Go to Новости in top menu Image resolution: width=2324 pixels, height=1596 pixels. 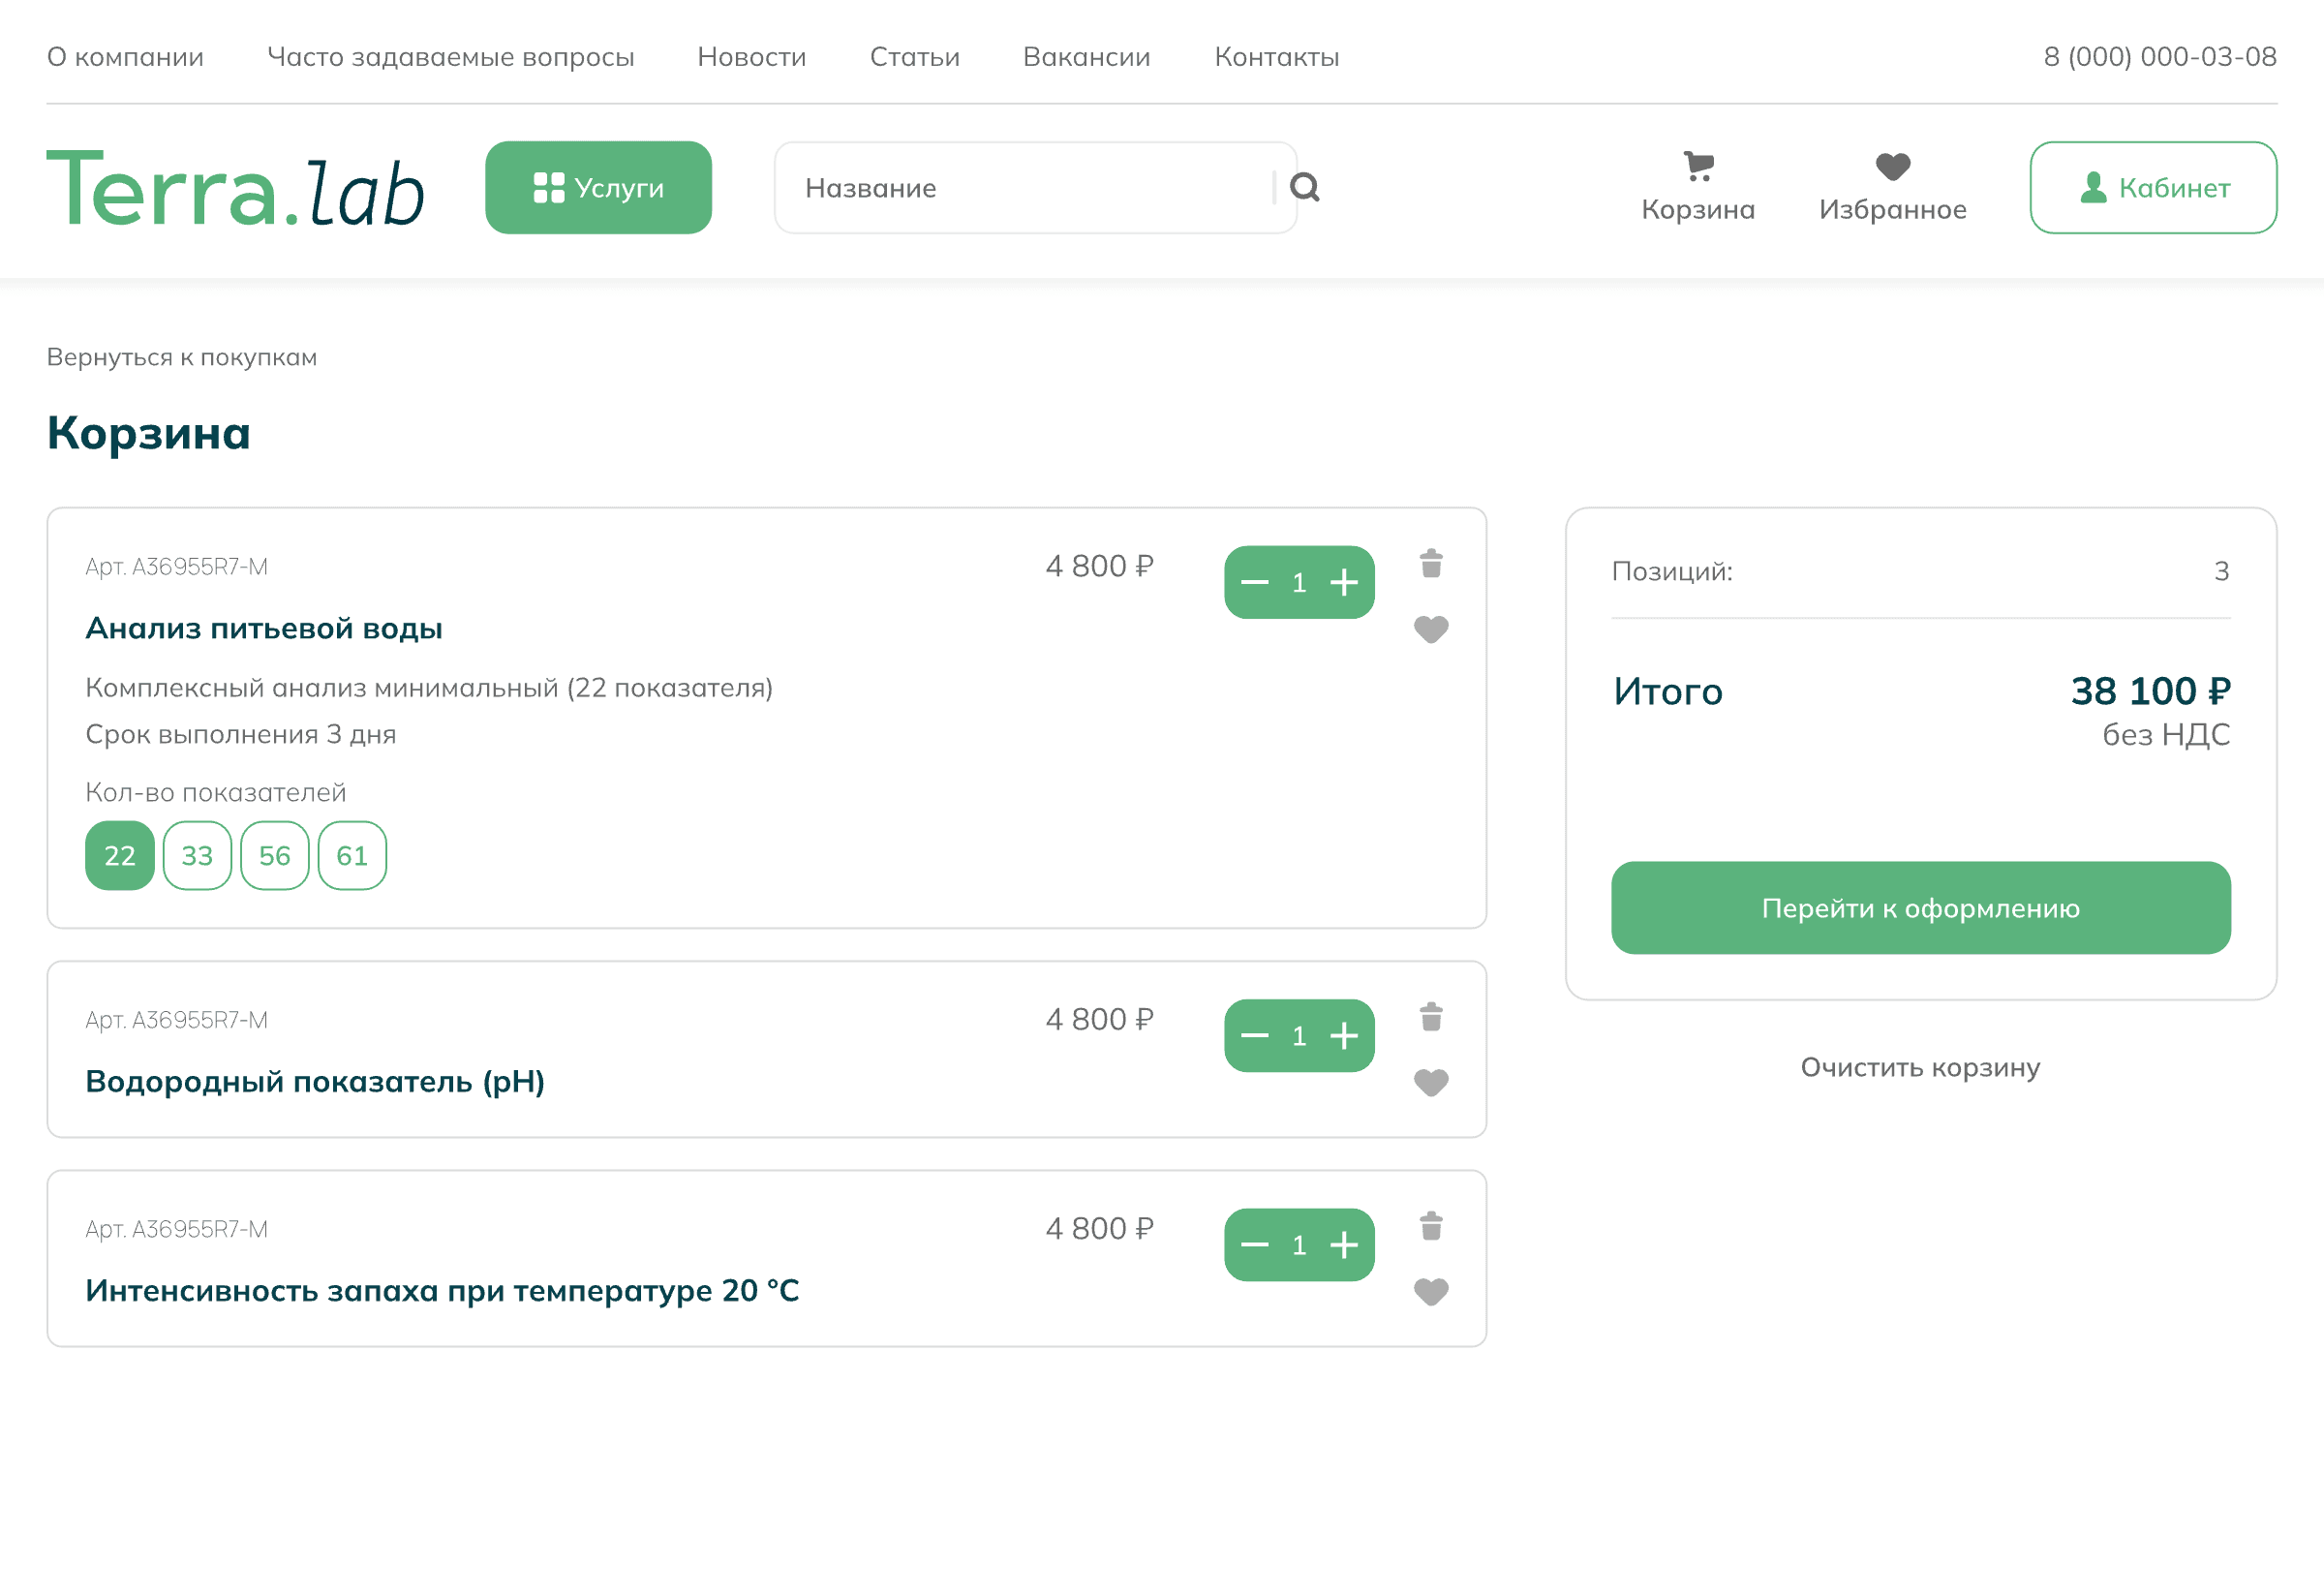(x=751, y=57)
